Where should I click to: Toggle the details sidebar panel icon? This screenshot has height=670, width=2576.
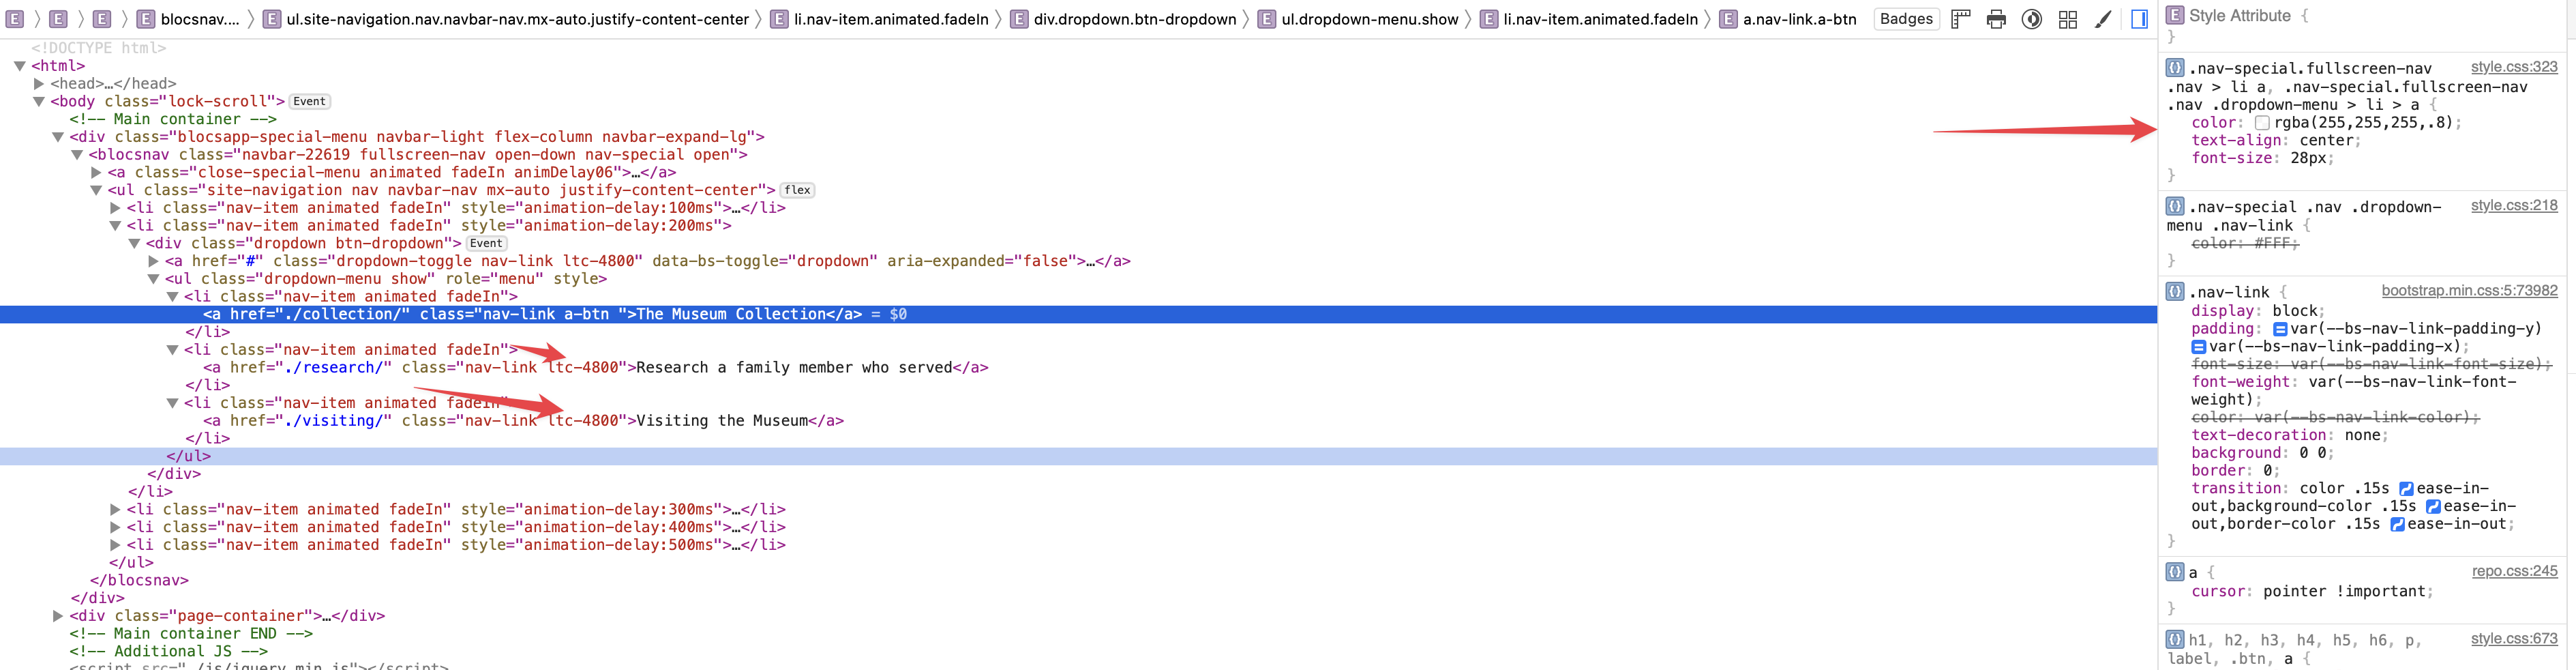2139,19
